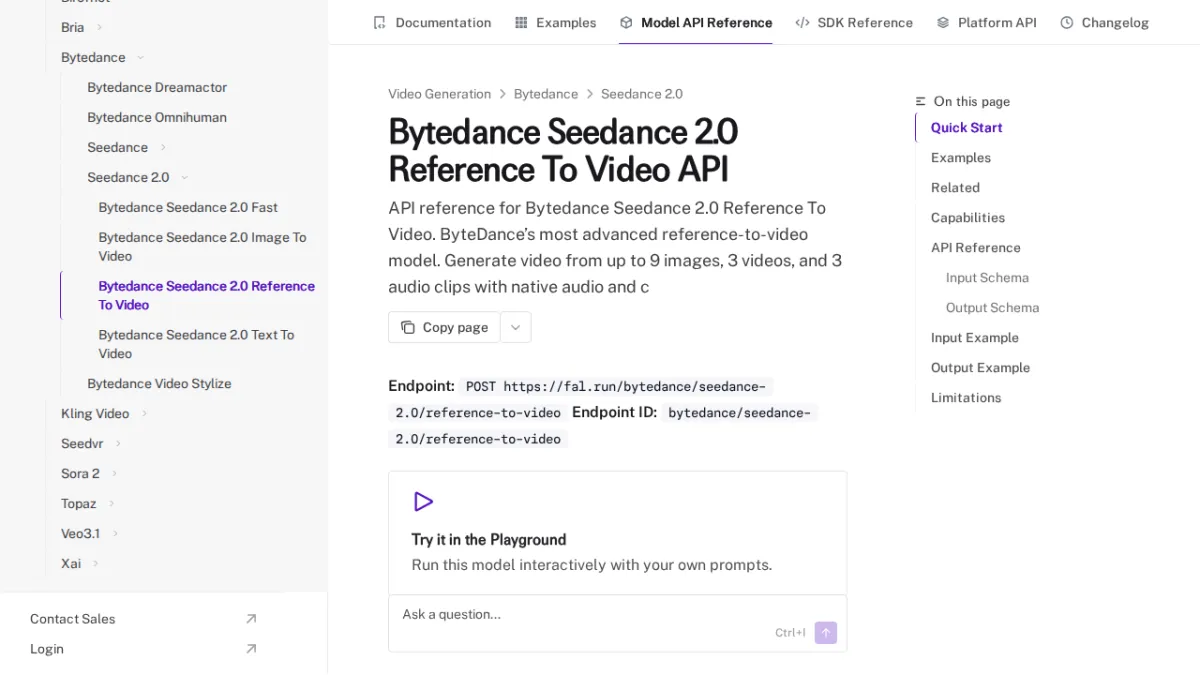
Task: Click the Login link
Action: coord(47,649)
